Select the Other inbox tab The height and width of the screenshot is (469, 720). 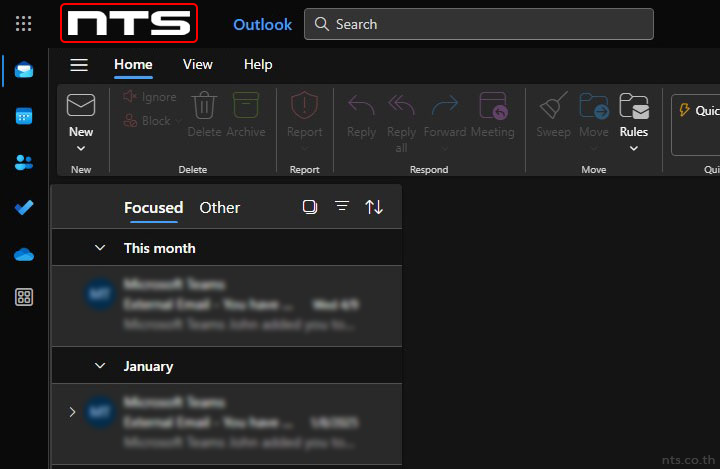tap(219, 208)
